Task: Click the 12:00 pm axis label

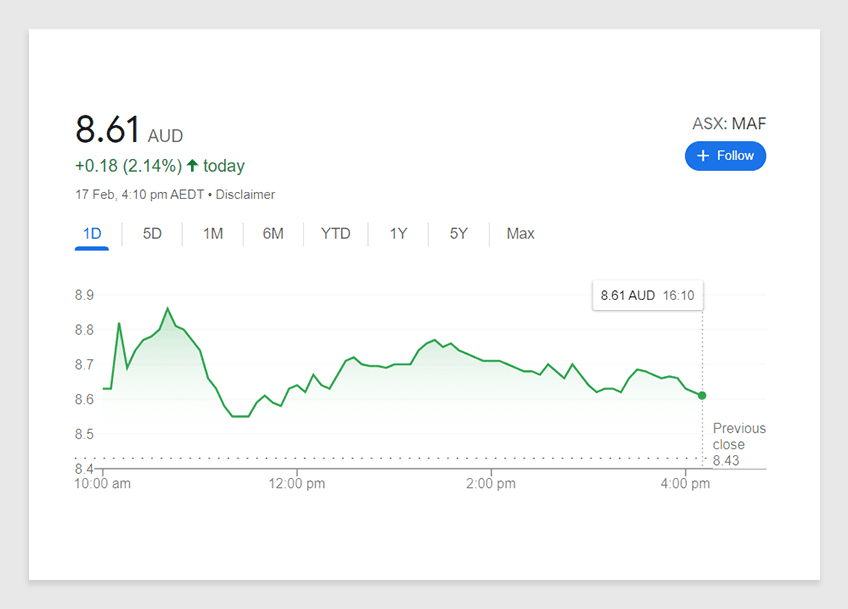Action: [x=296, y=484]
